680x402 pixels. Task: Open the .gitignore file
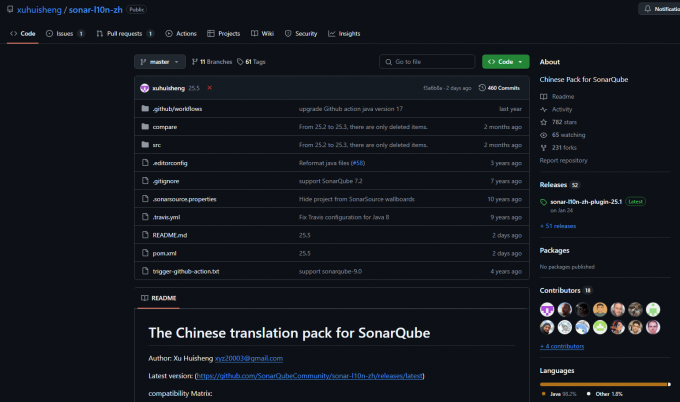click(x=166, y=181)
